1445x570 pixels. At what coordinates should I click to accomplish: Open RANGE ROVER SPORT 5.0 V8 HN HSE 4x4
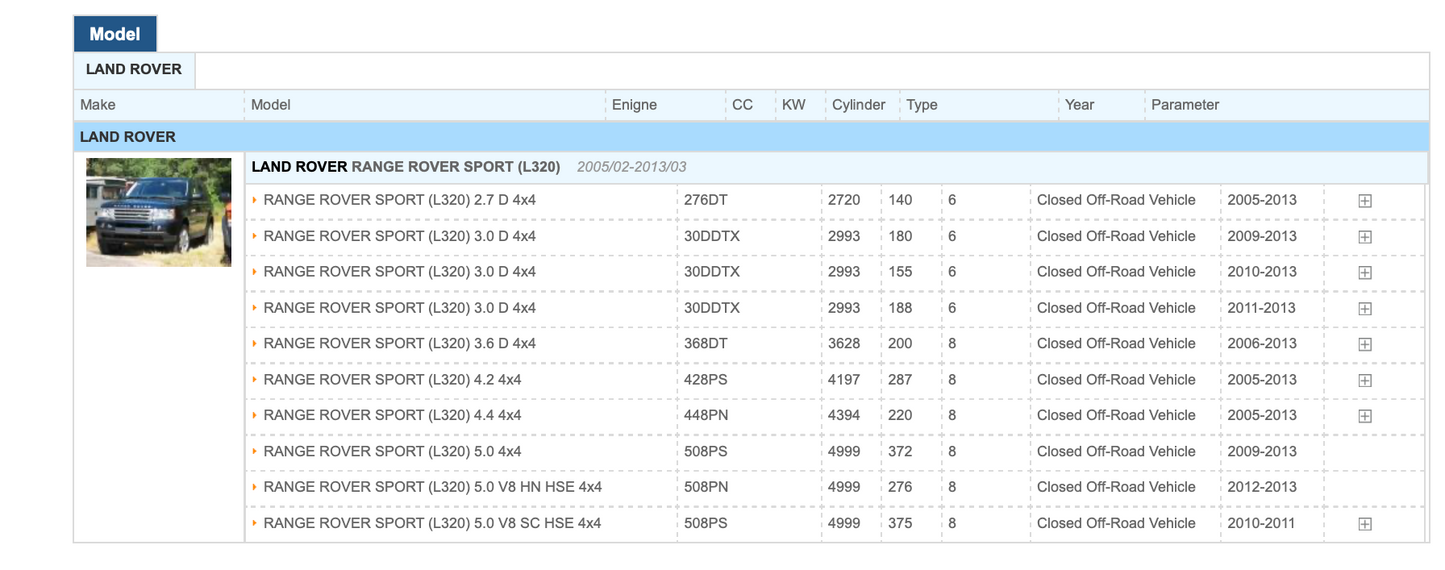433,488
